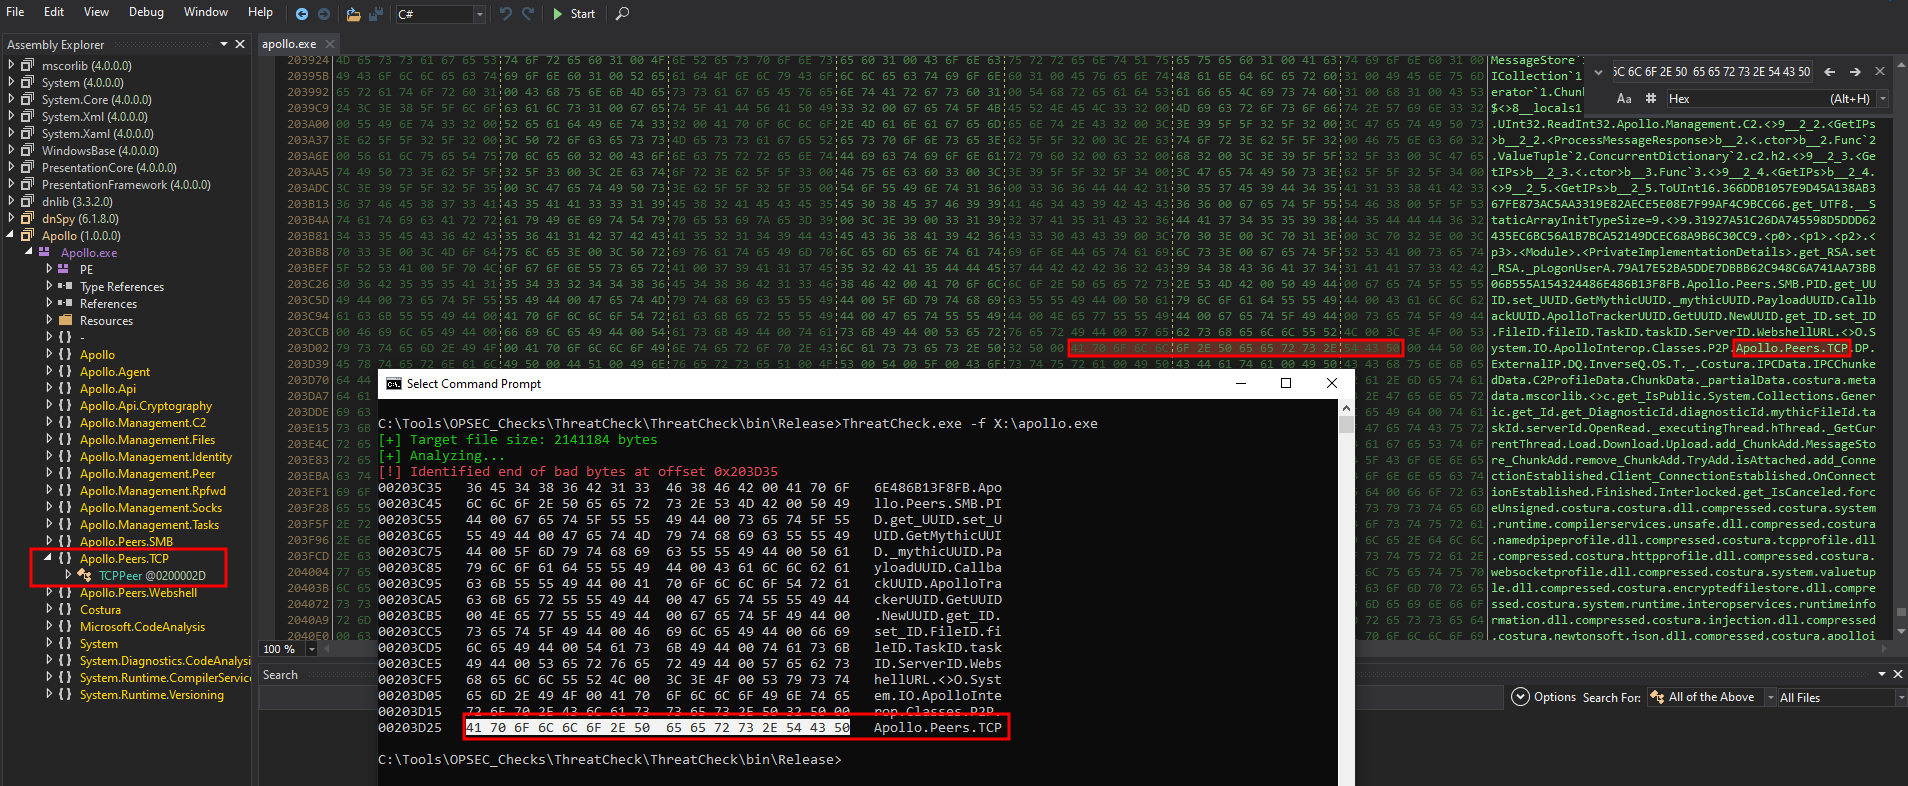Expand the System.Core (4.0.0.0) node
Image resolution: width=1908 pixels, height=786 pixels.
[12, 100]
